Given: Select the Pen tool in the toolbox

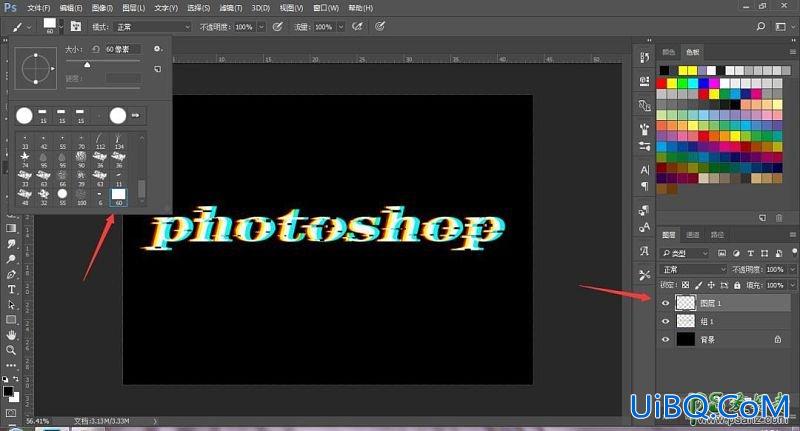Looking at the screenshot, I should coord(11,274).
